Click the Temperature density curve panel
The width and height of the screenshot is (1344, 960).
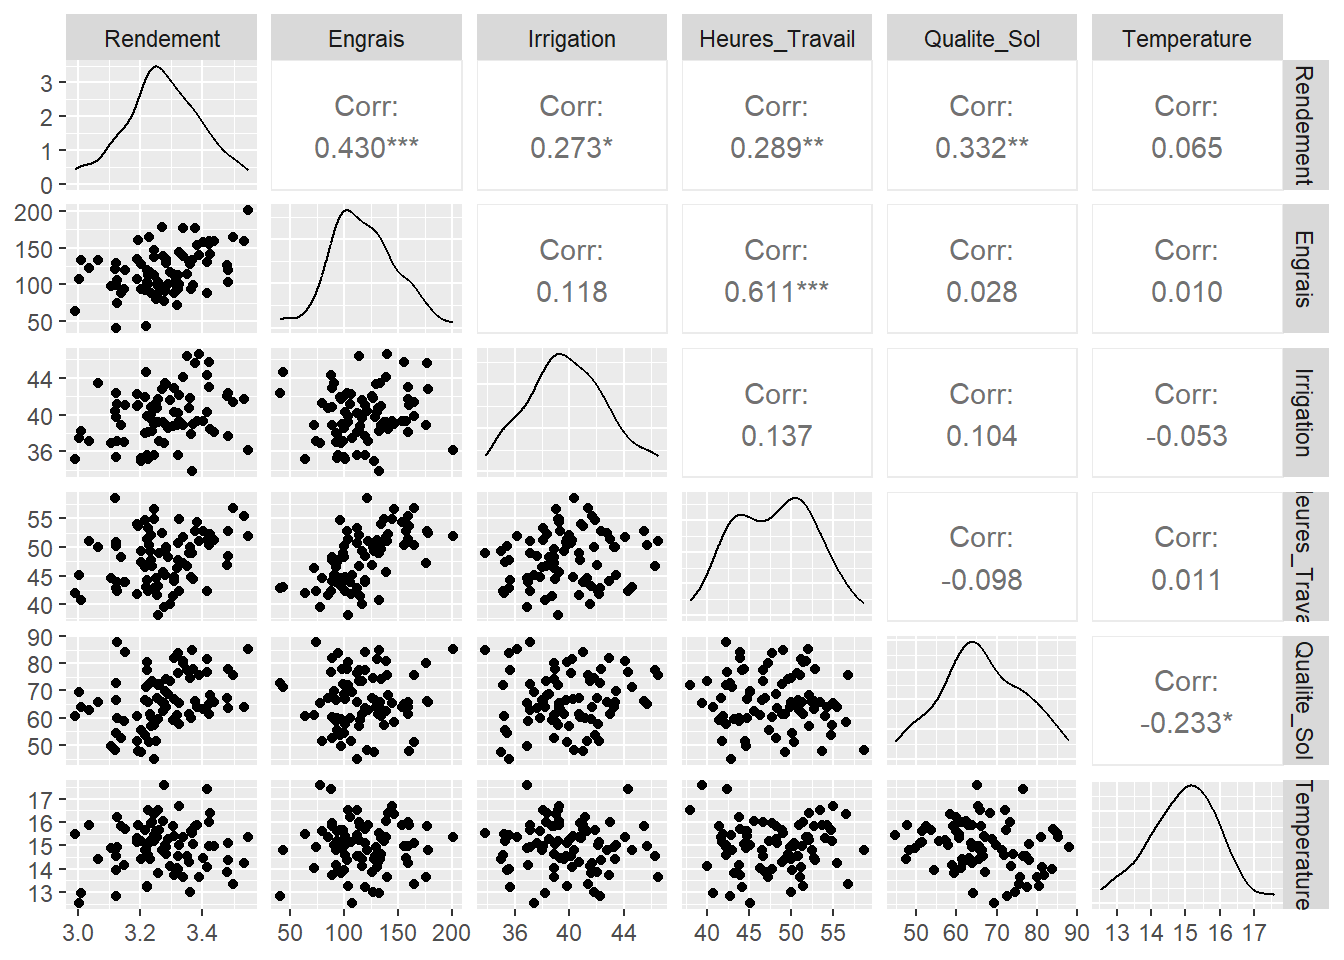(1187, 845)
